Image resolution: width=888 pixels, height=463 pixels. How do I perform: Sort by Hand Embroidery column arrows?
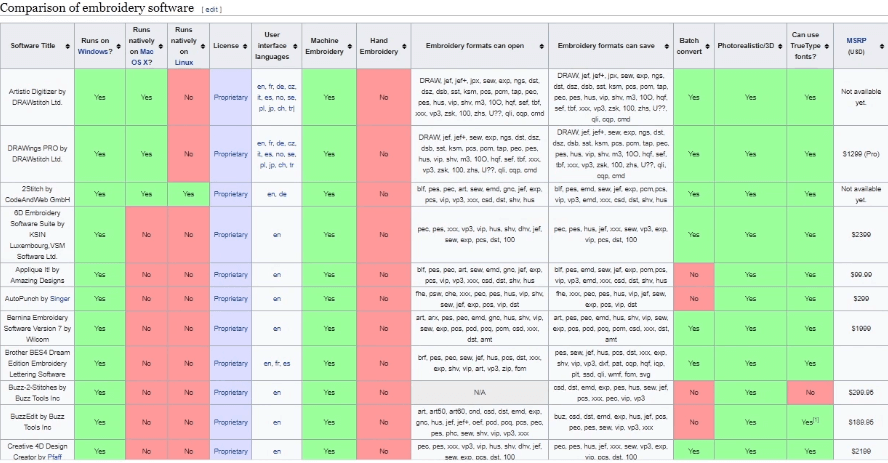point(404,46)
